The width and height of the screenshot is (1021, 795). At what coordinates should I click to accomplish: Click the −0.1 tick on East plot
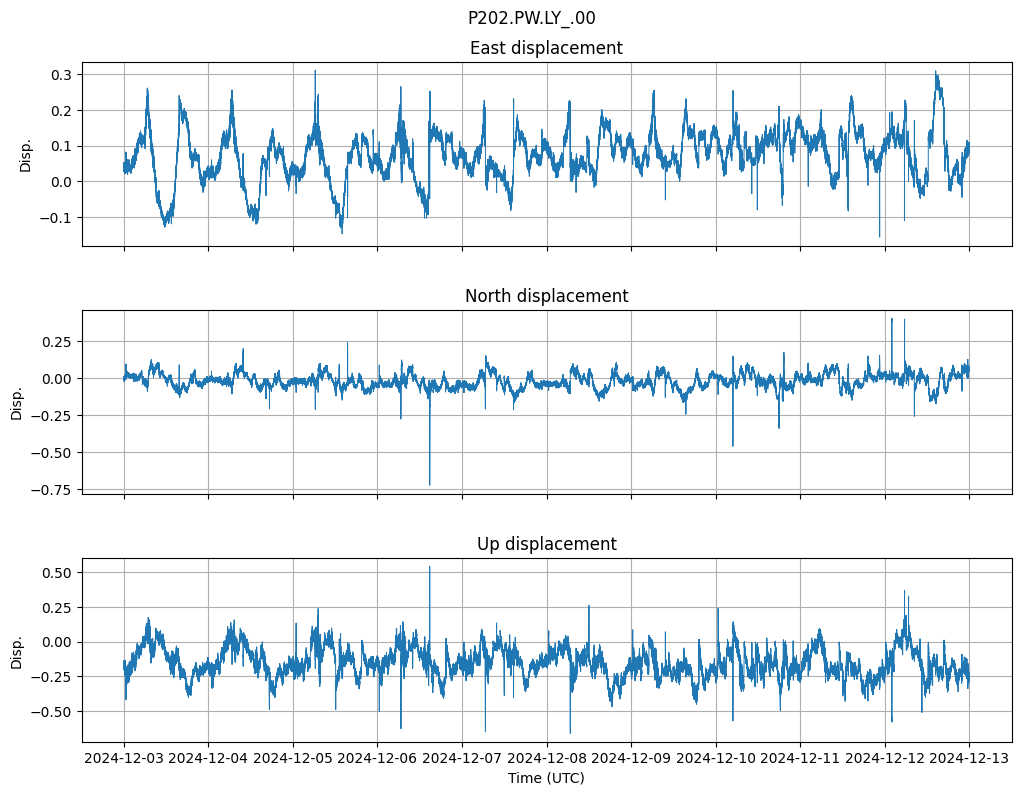[x=58, y=218]
